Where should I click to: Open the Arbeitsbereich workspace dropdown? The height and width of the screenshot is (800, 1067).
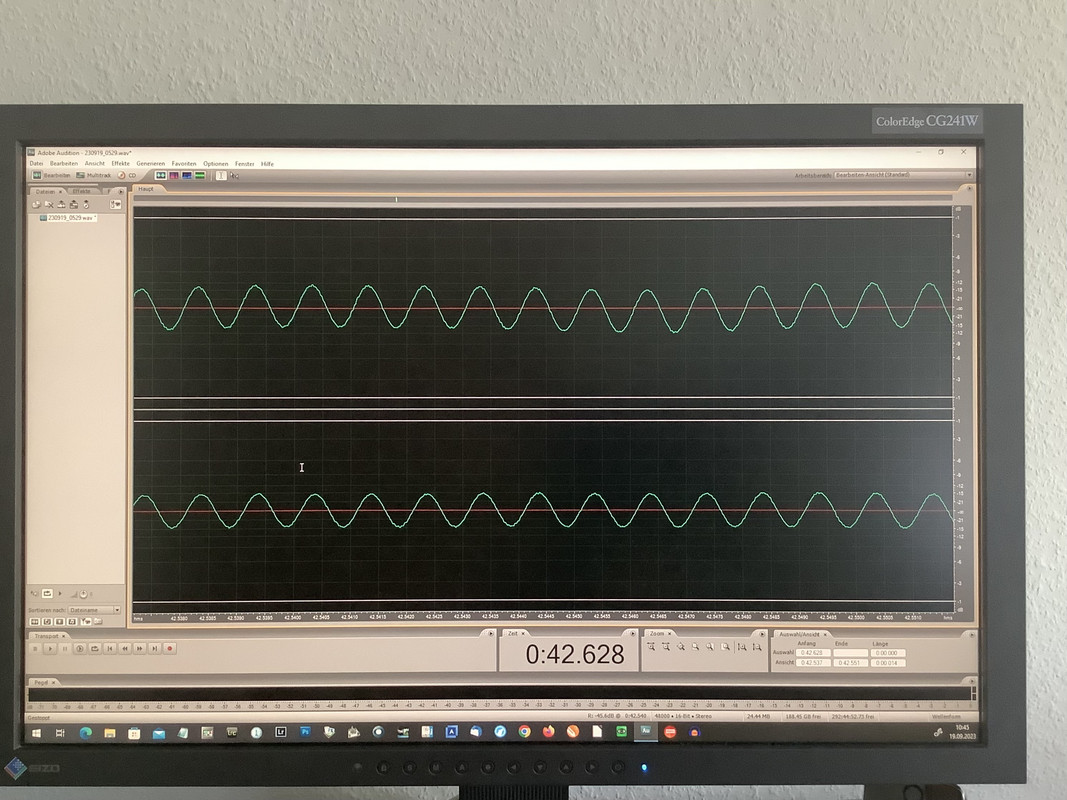click(904, 175)
